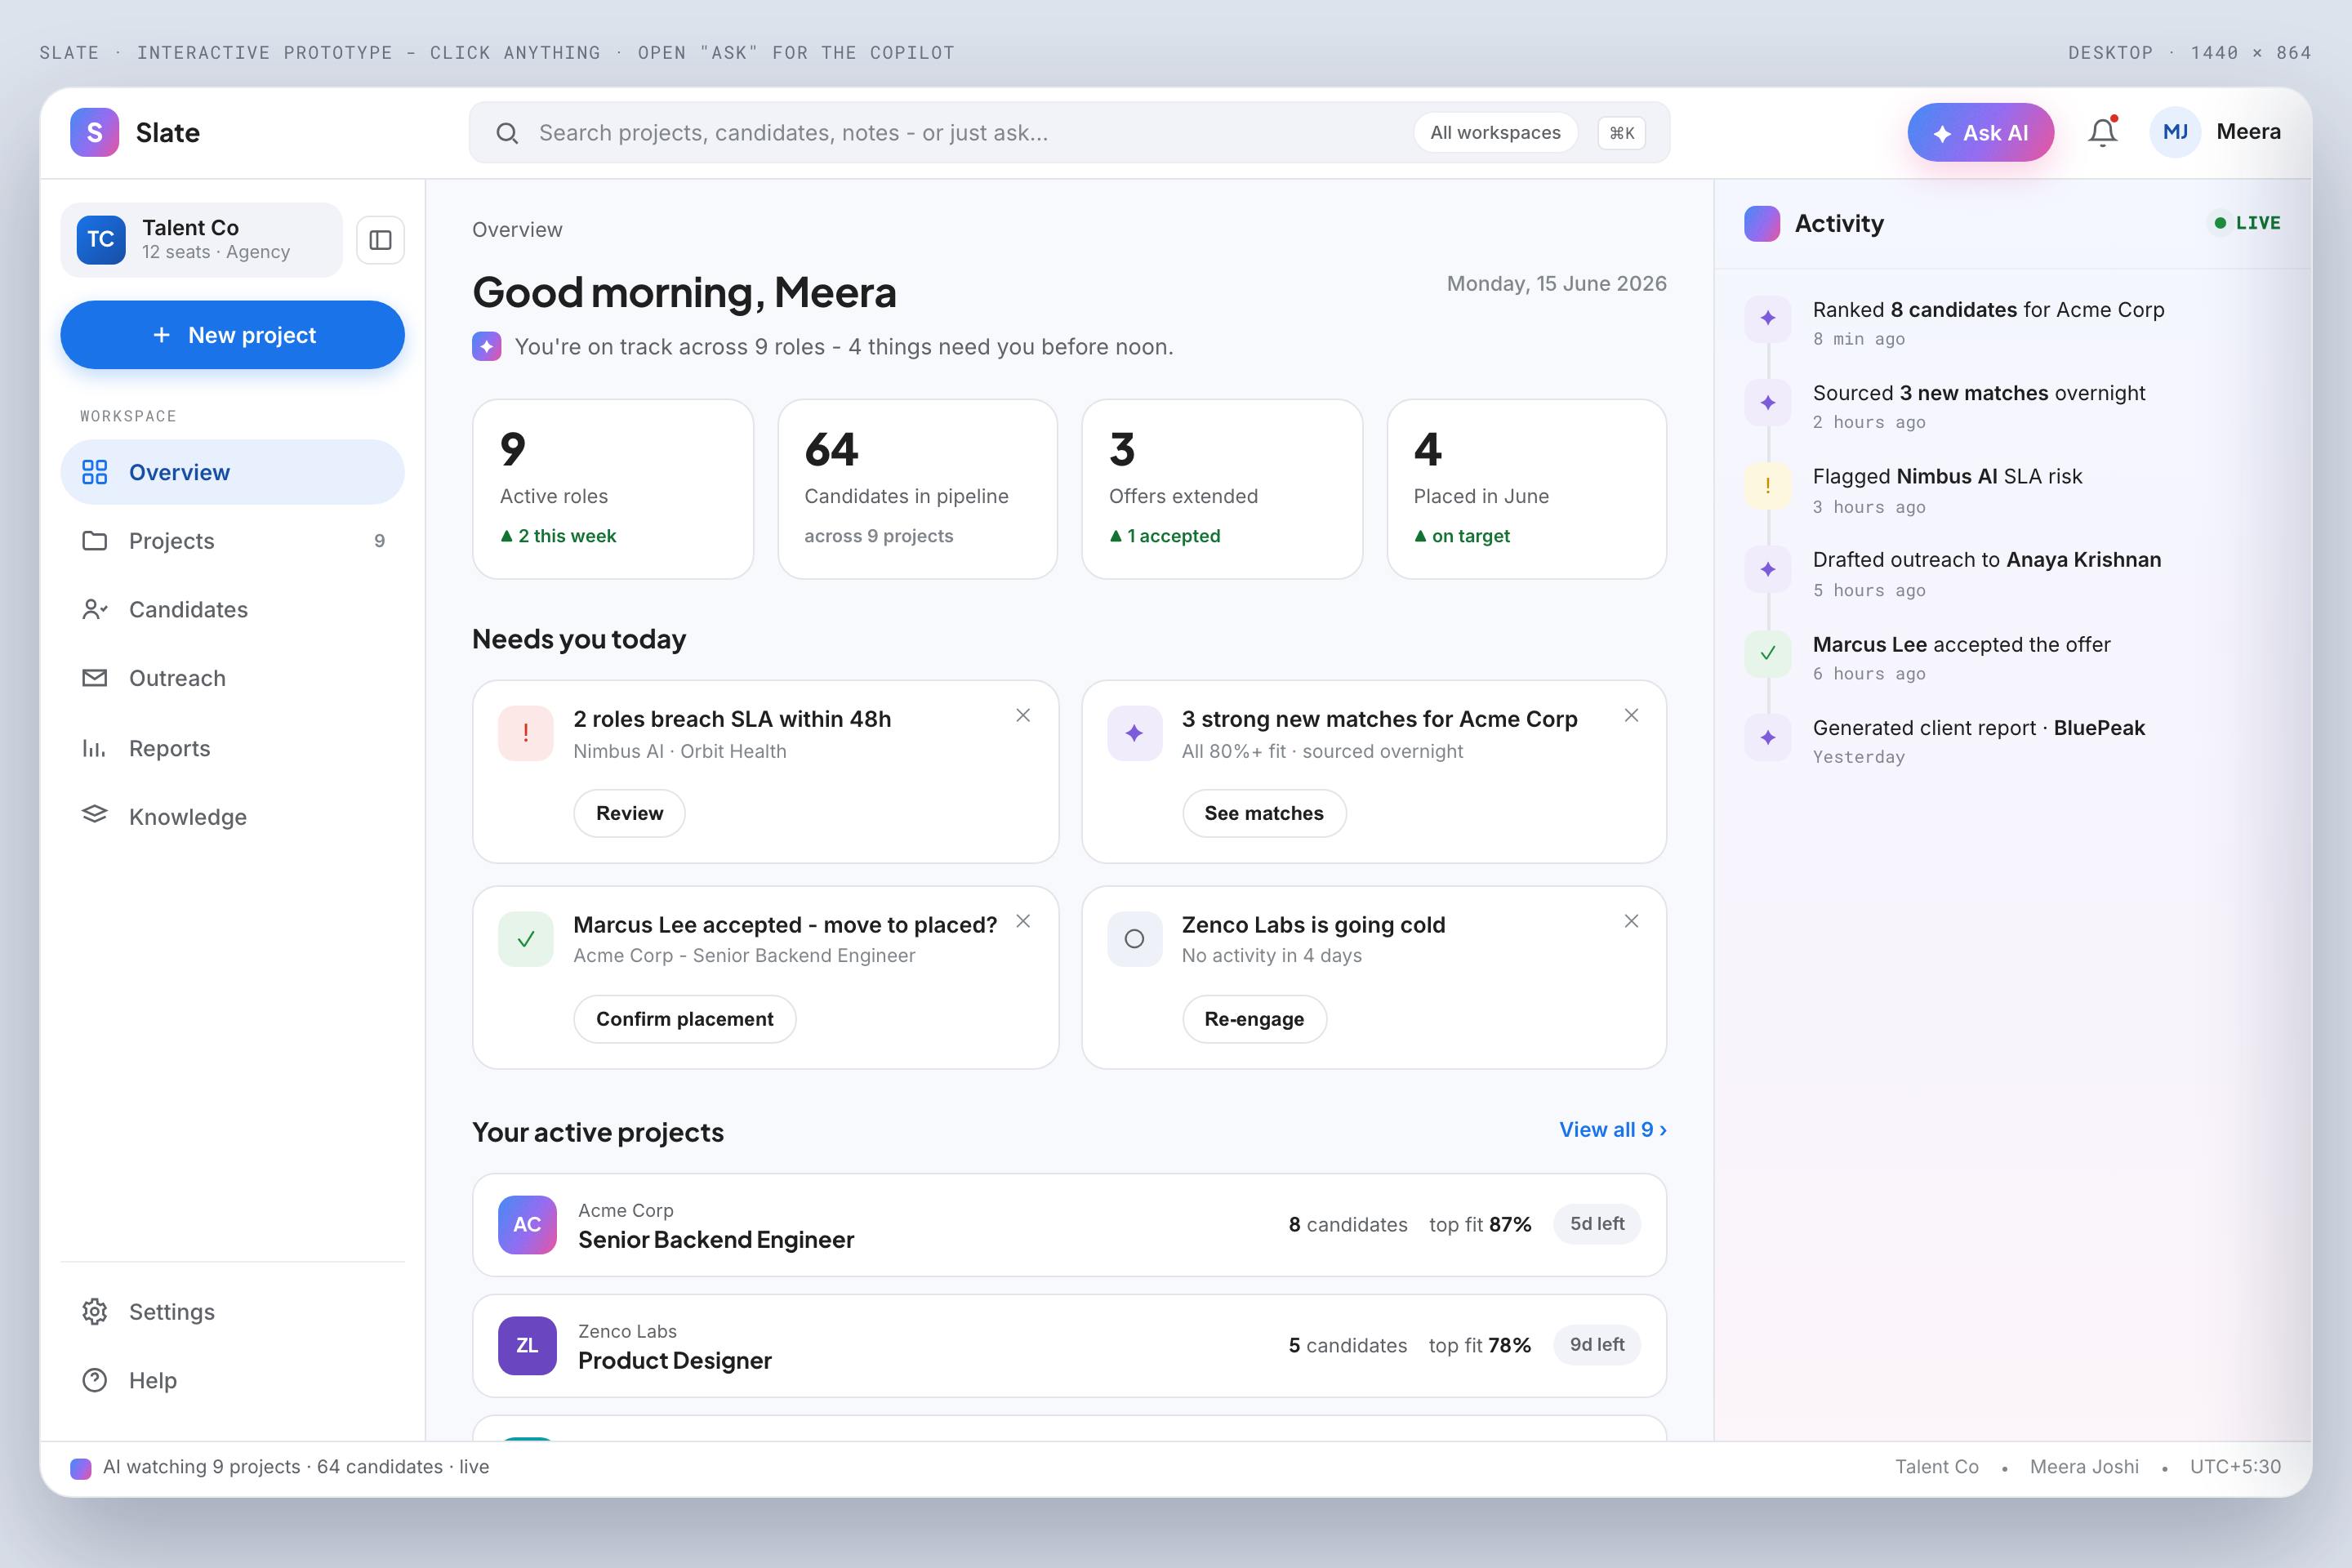
Task: Expand View all 9 projects
Action: click(1613, 1129)
